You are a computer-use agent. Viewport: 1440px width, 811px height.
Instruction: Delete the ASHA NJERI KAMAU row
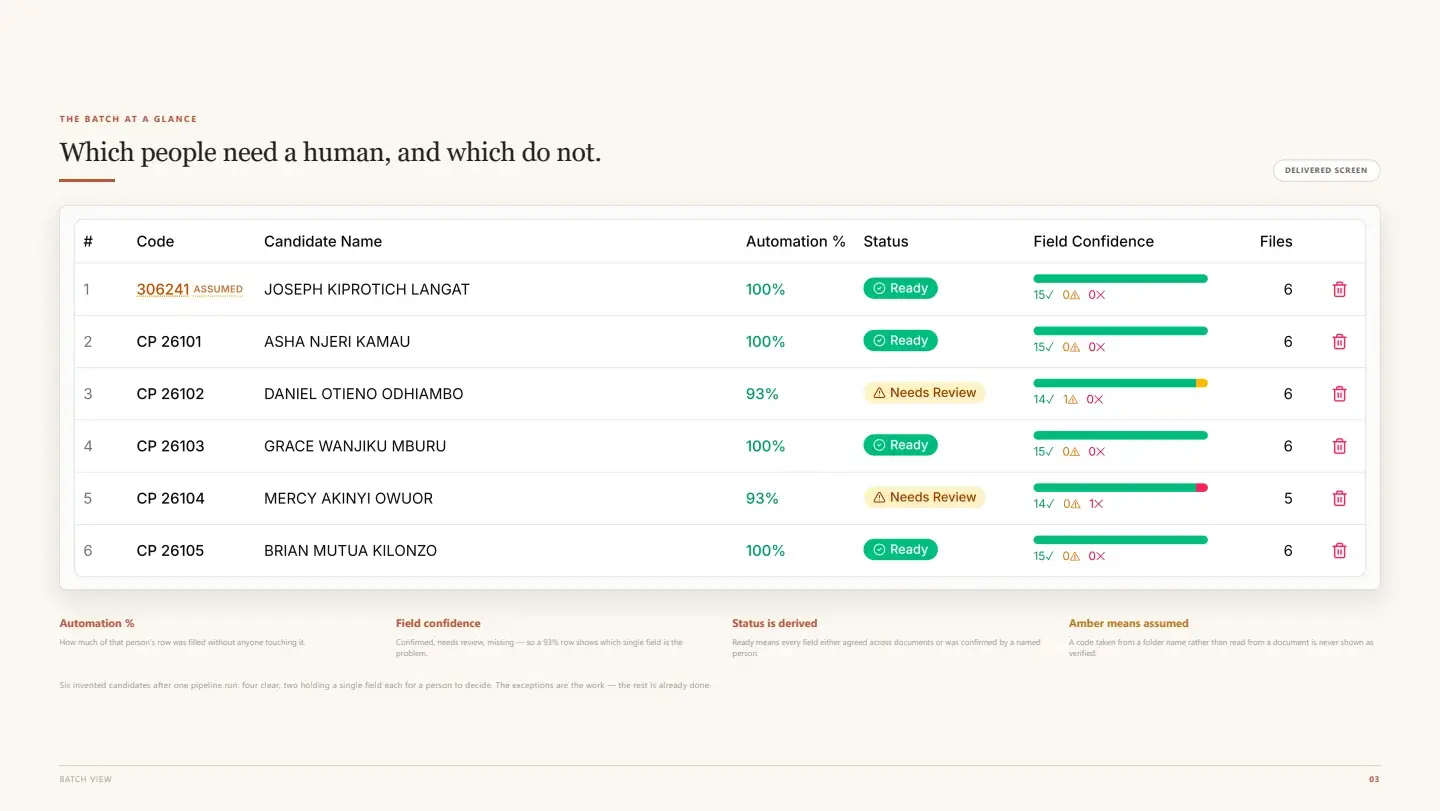(1340, 341)
